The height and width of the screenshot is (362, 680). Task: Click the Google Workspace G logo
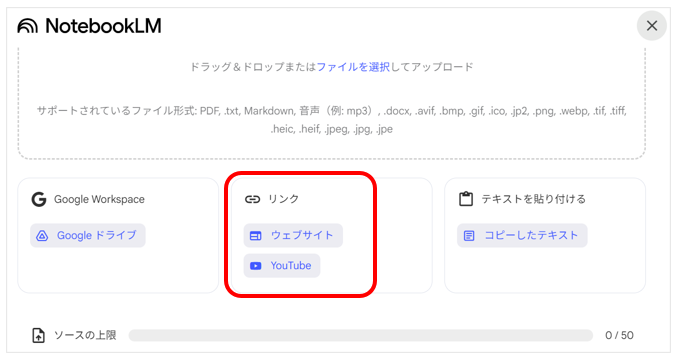[39, 199]
